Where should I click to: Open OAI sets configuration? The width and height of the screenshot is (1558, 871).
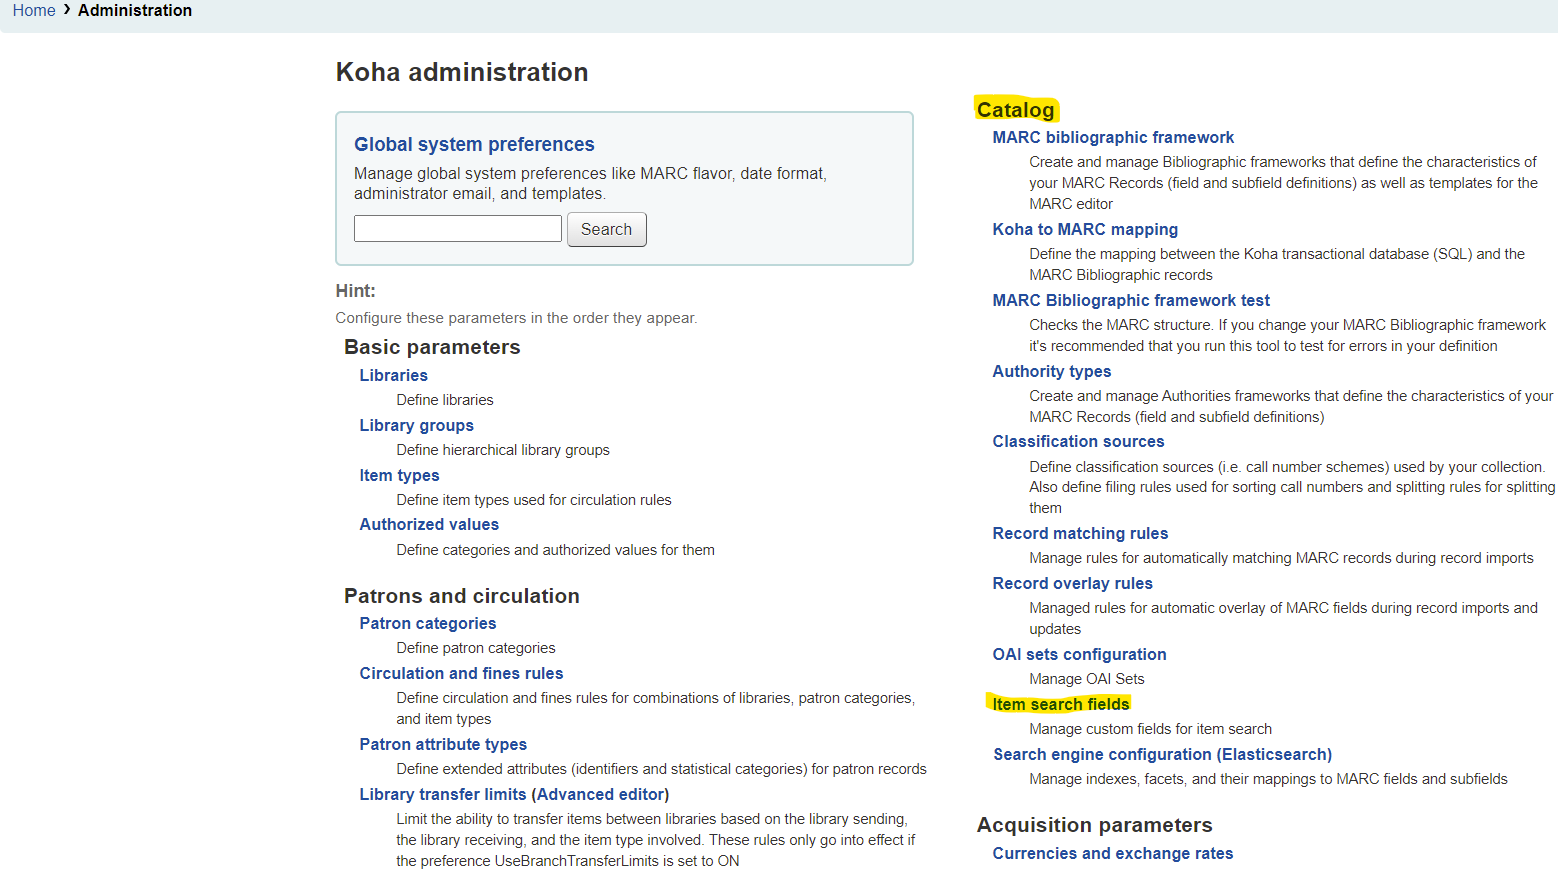point(1079,654)
